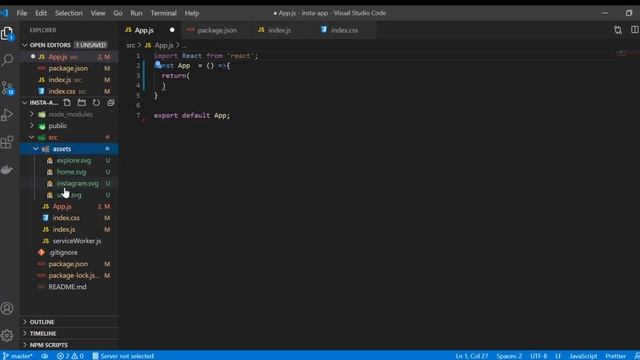
Task: Open the Selection menu
Action: (x=69, y=13)
